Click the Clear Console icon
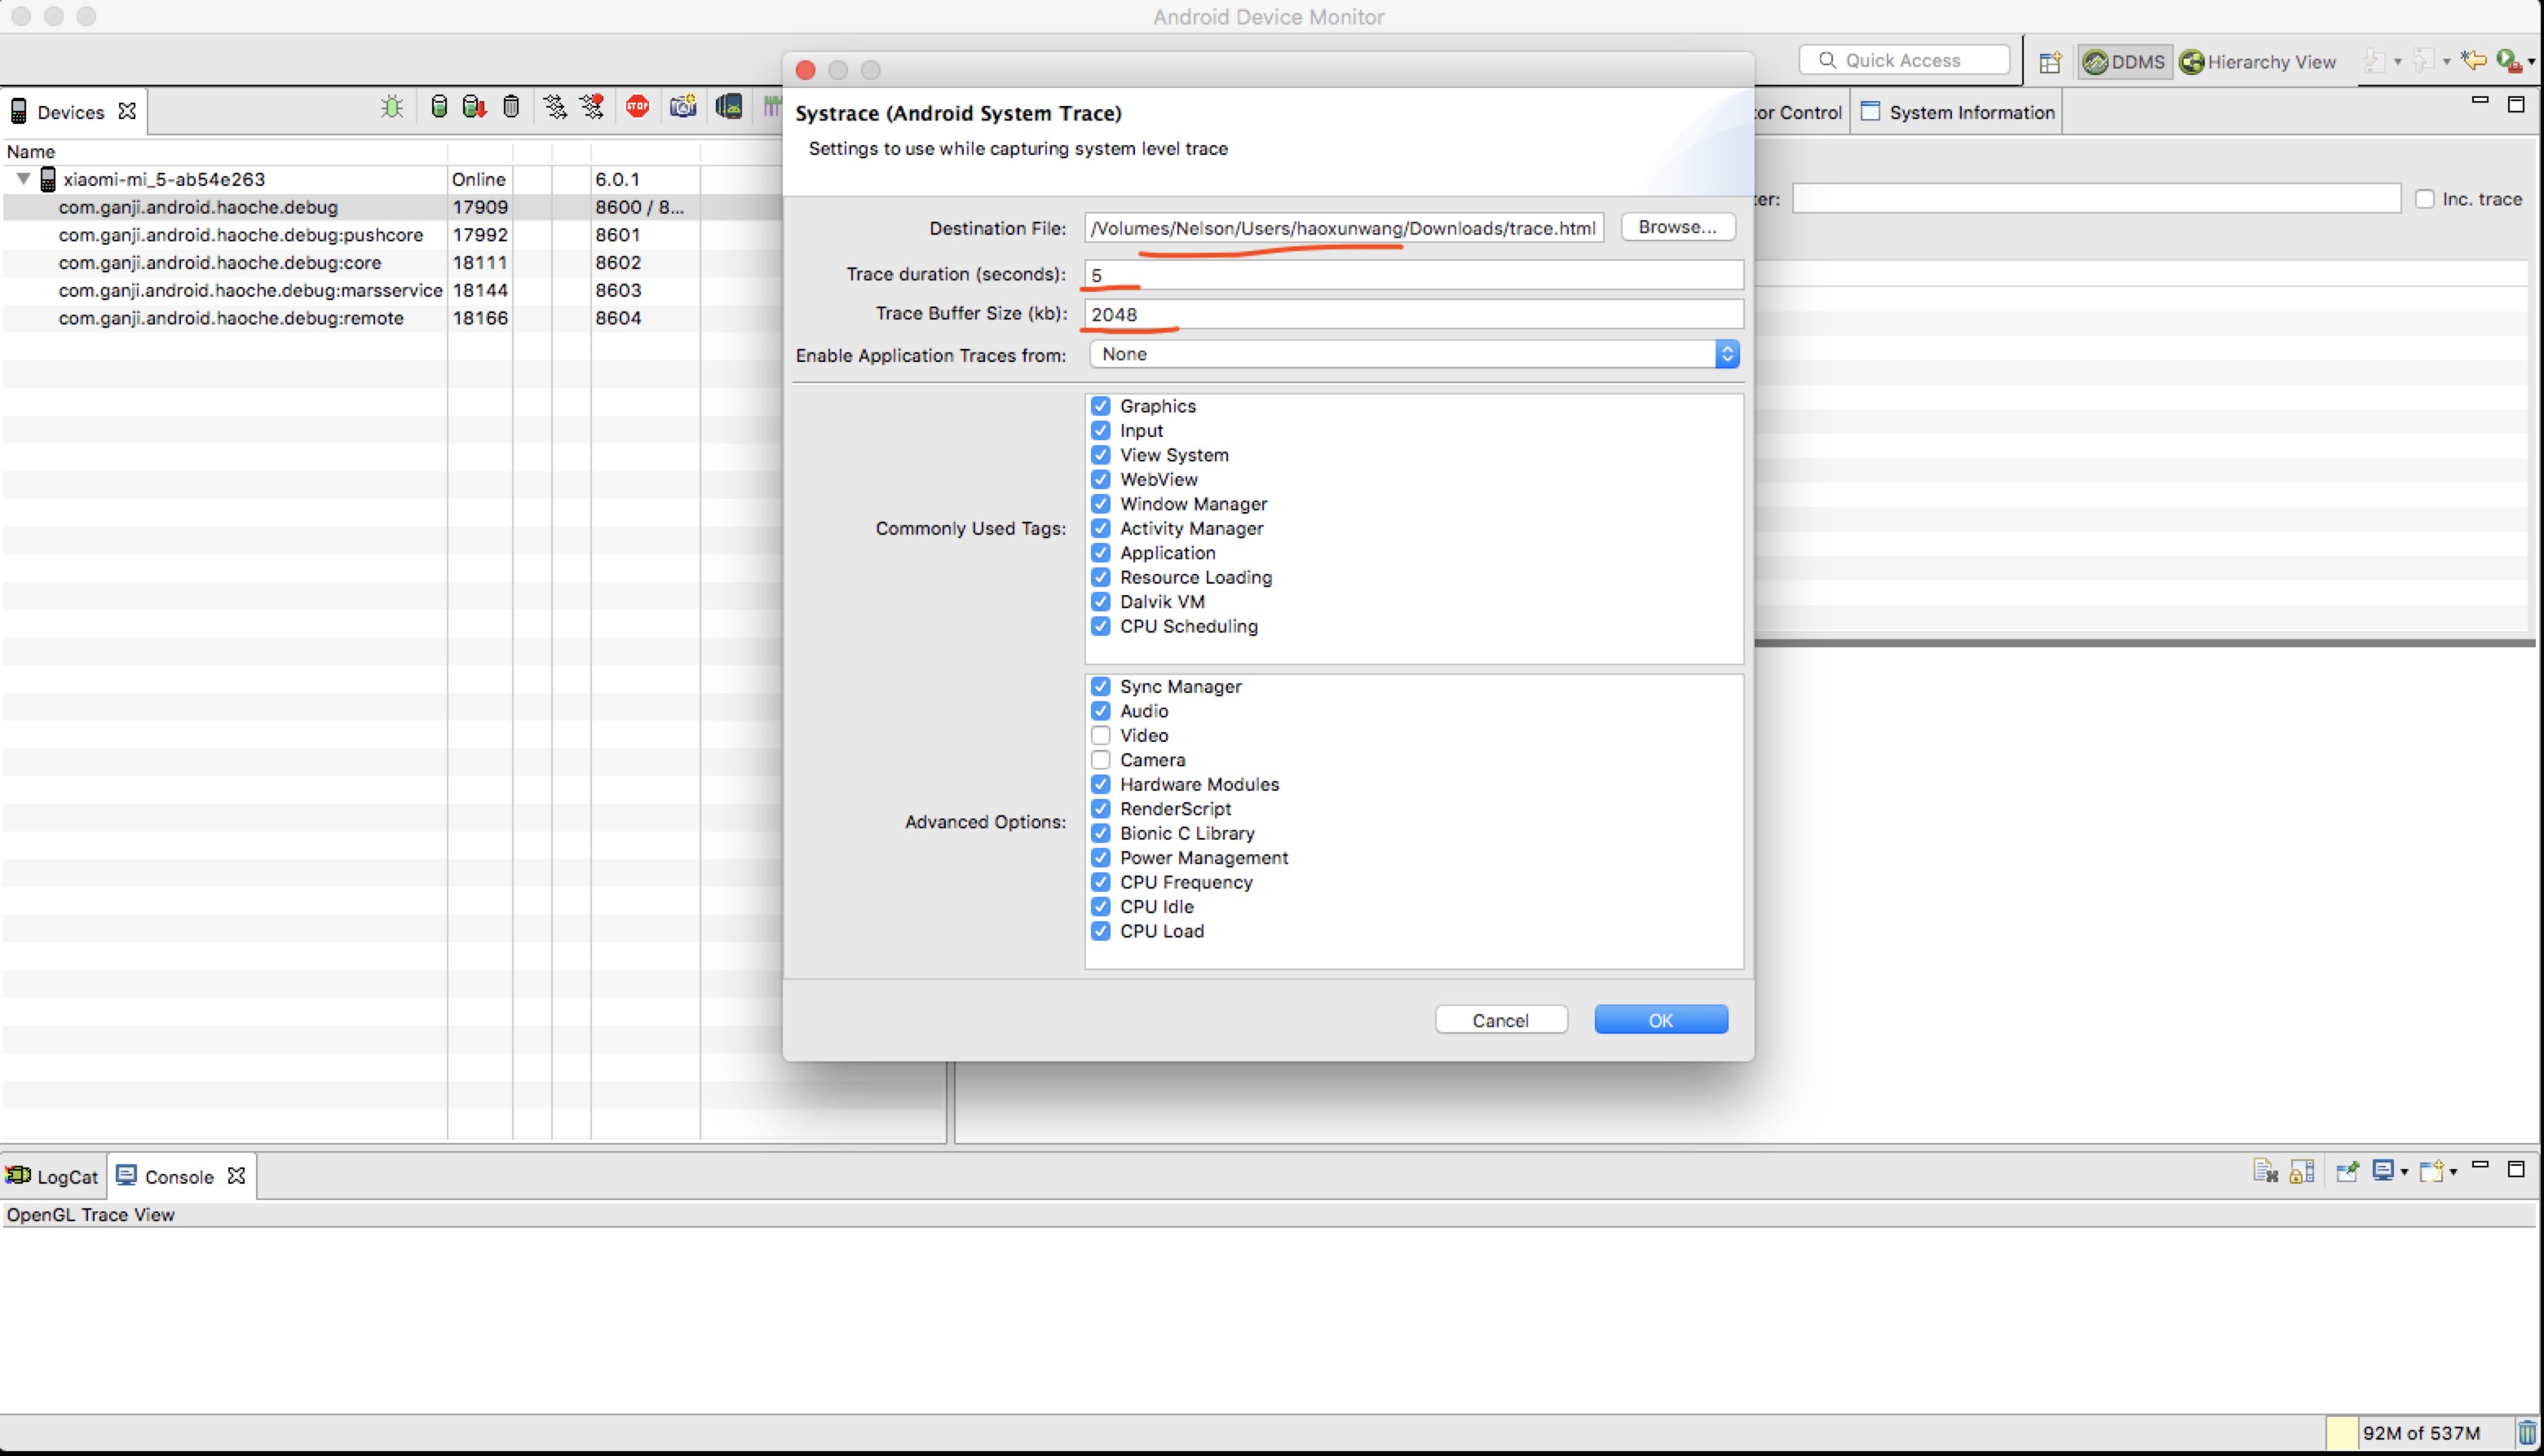This screenshot has width=2544, height=1456. pyautogui.click(x=2265, y=1171)
